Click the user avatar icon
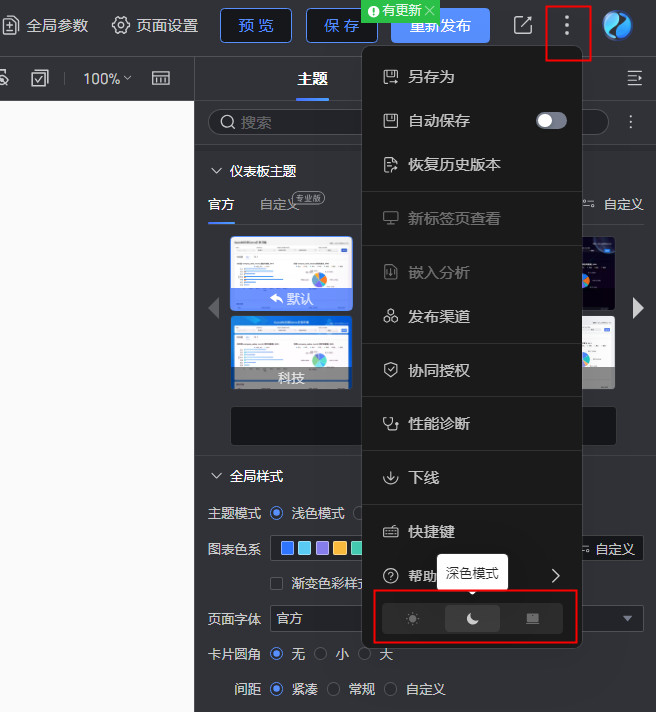 coord(617,26)
